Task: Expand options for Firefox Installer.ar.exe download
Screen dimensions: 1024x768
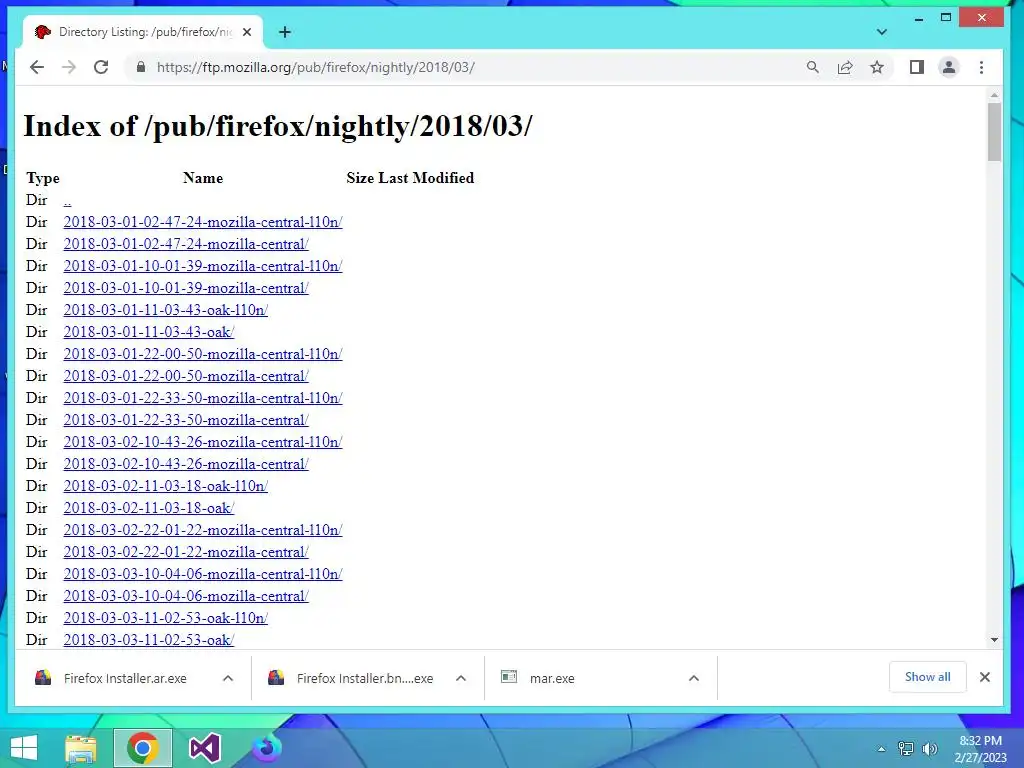Action: click(228, 679)
